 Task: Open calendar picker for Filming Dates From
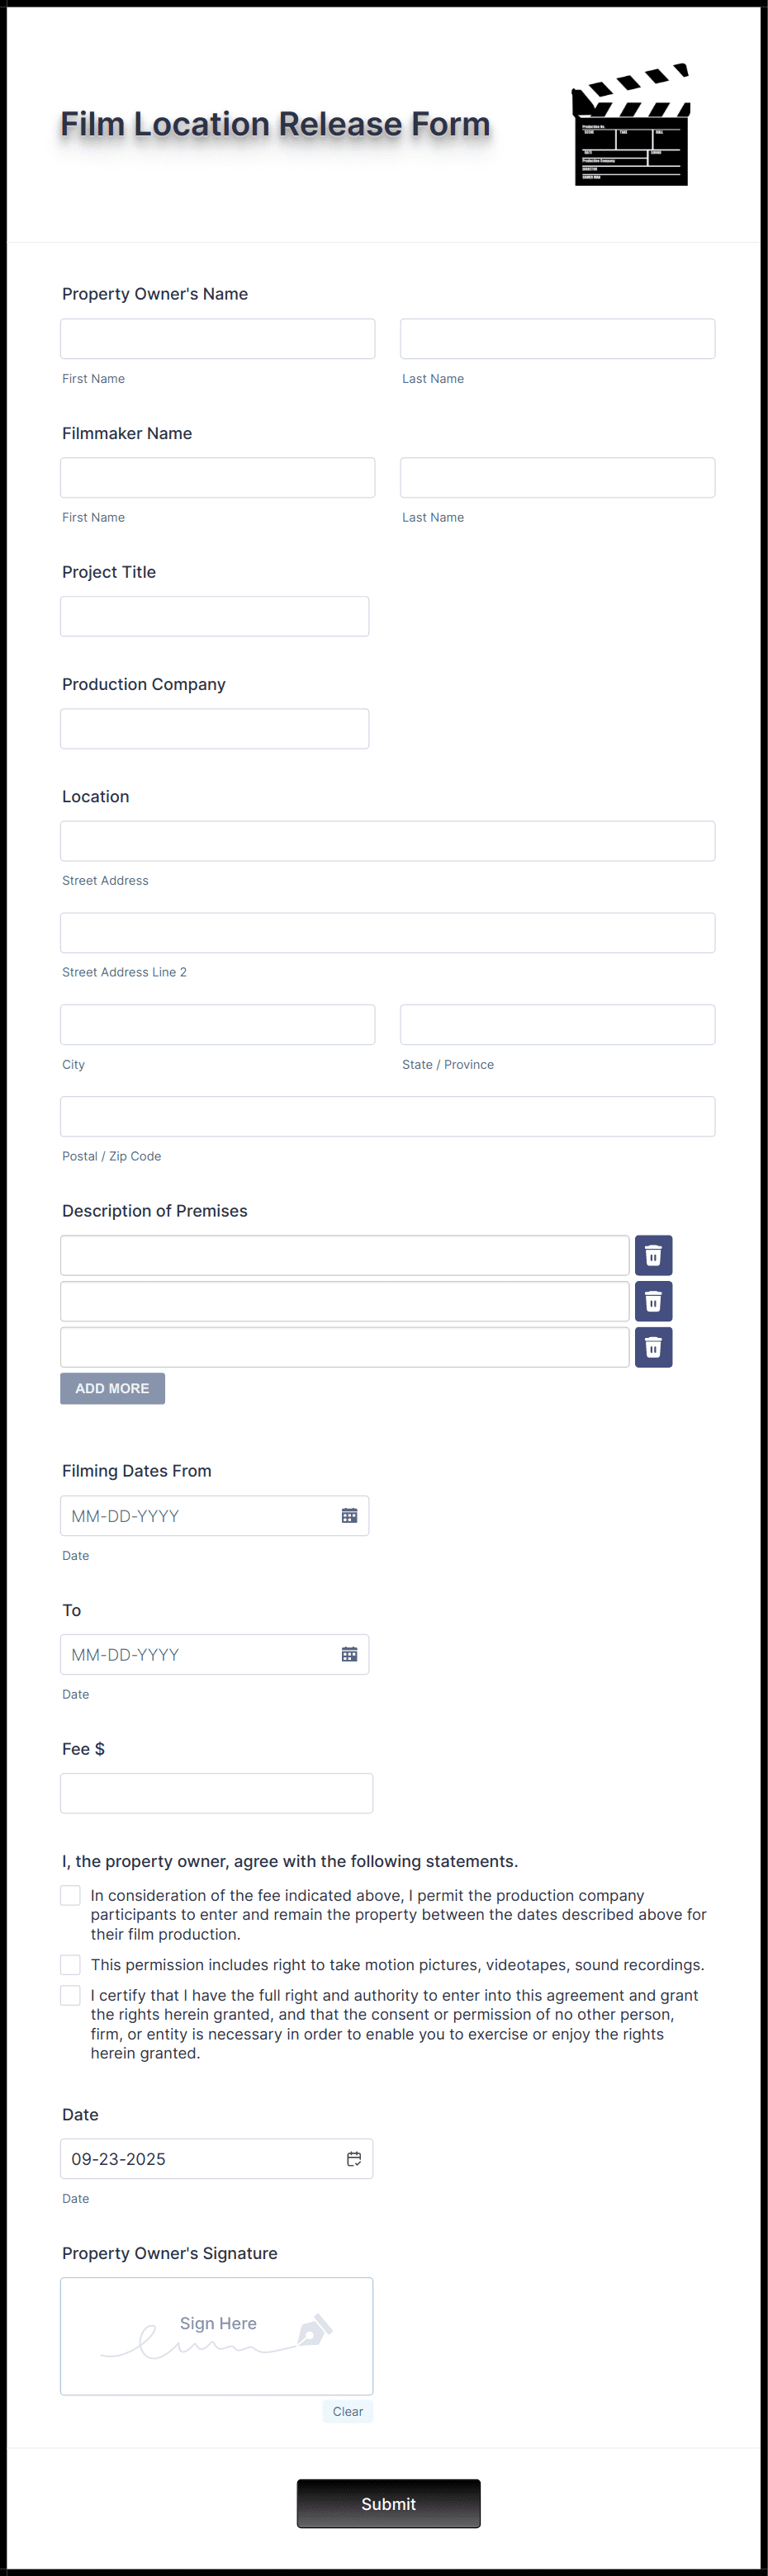click(349, 1515)
